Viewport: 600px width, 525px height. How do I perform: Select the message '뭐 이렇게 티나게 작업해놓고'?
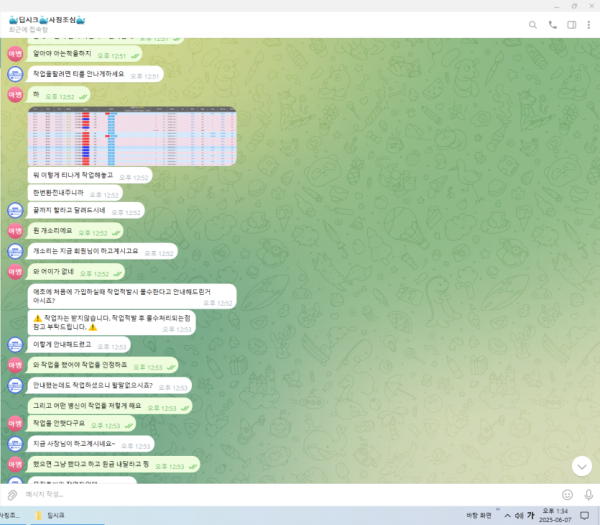coord(90,176)
